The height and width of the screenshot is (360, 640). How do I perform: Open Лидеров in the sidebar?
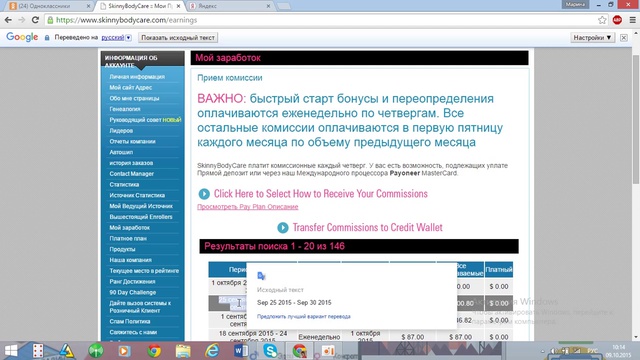(x=121, y=131)
